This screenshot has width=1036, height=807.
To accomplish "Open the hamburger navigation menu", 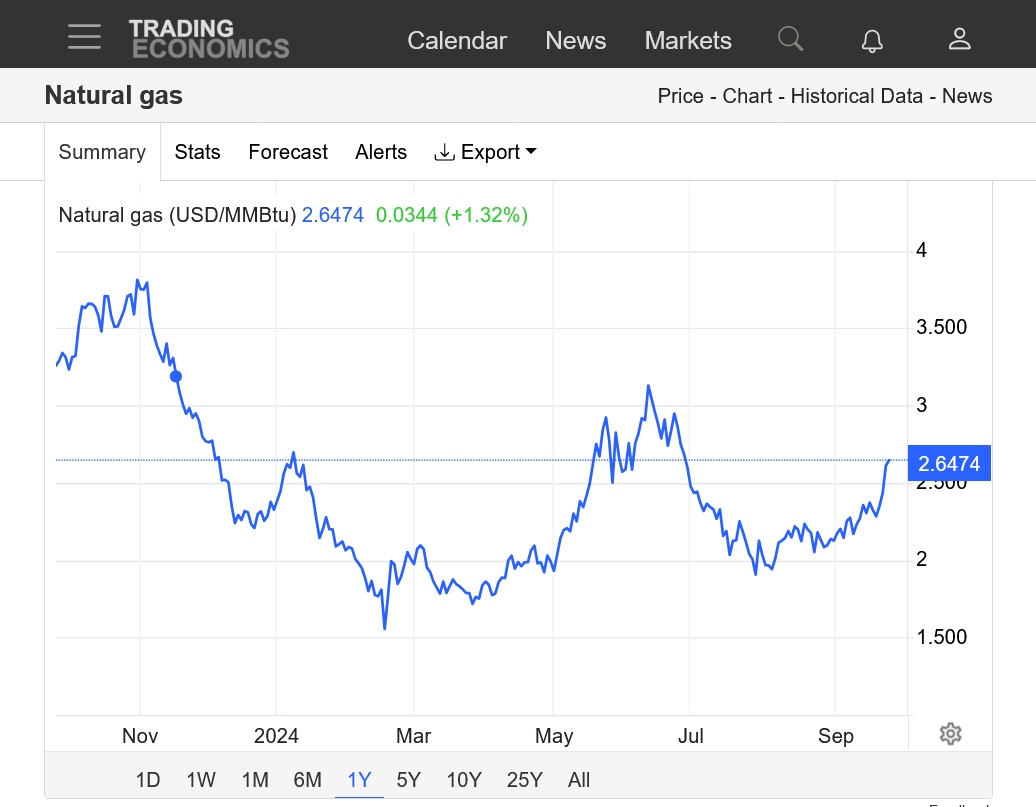I will pyautogui.click(x=84, y=36).
